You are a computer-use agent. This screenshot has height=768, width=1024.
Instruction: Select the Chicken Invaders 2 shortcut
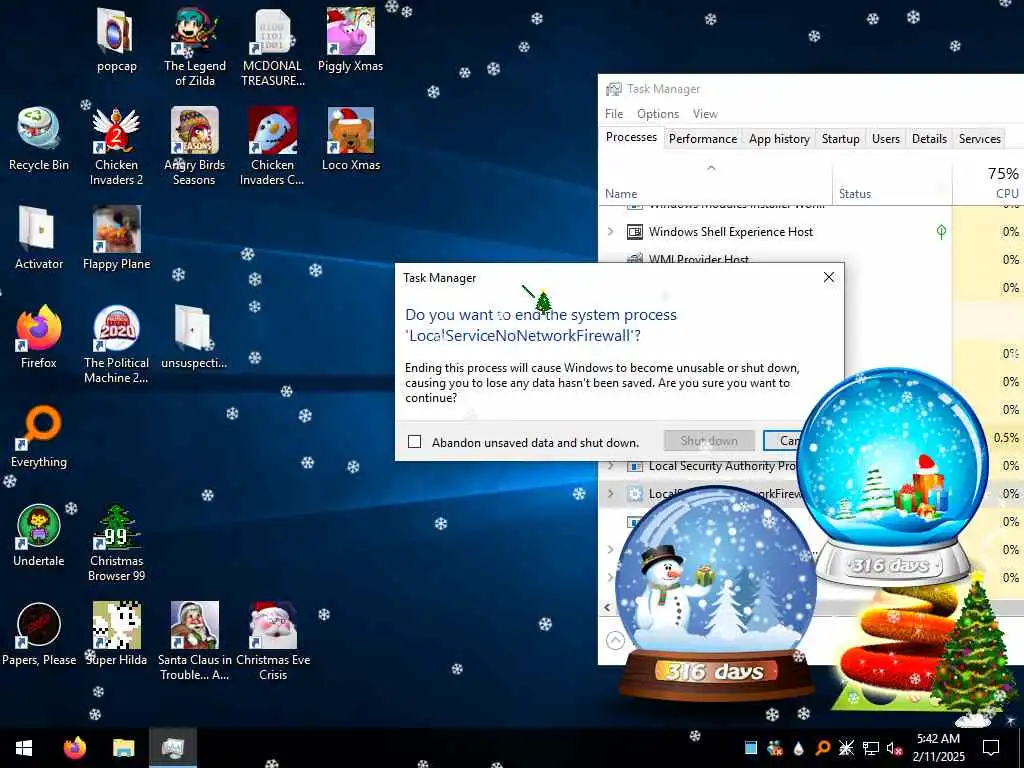(x=116, y=146)
